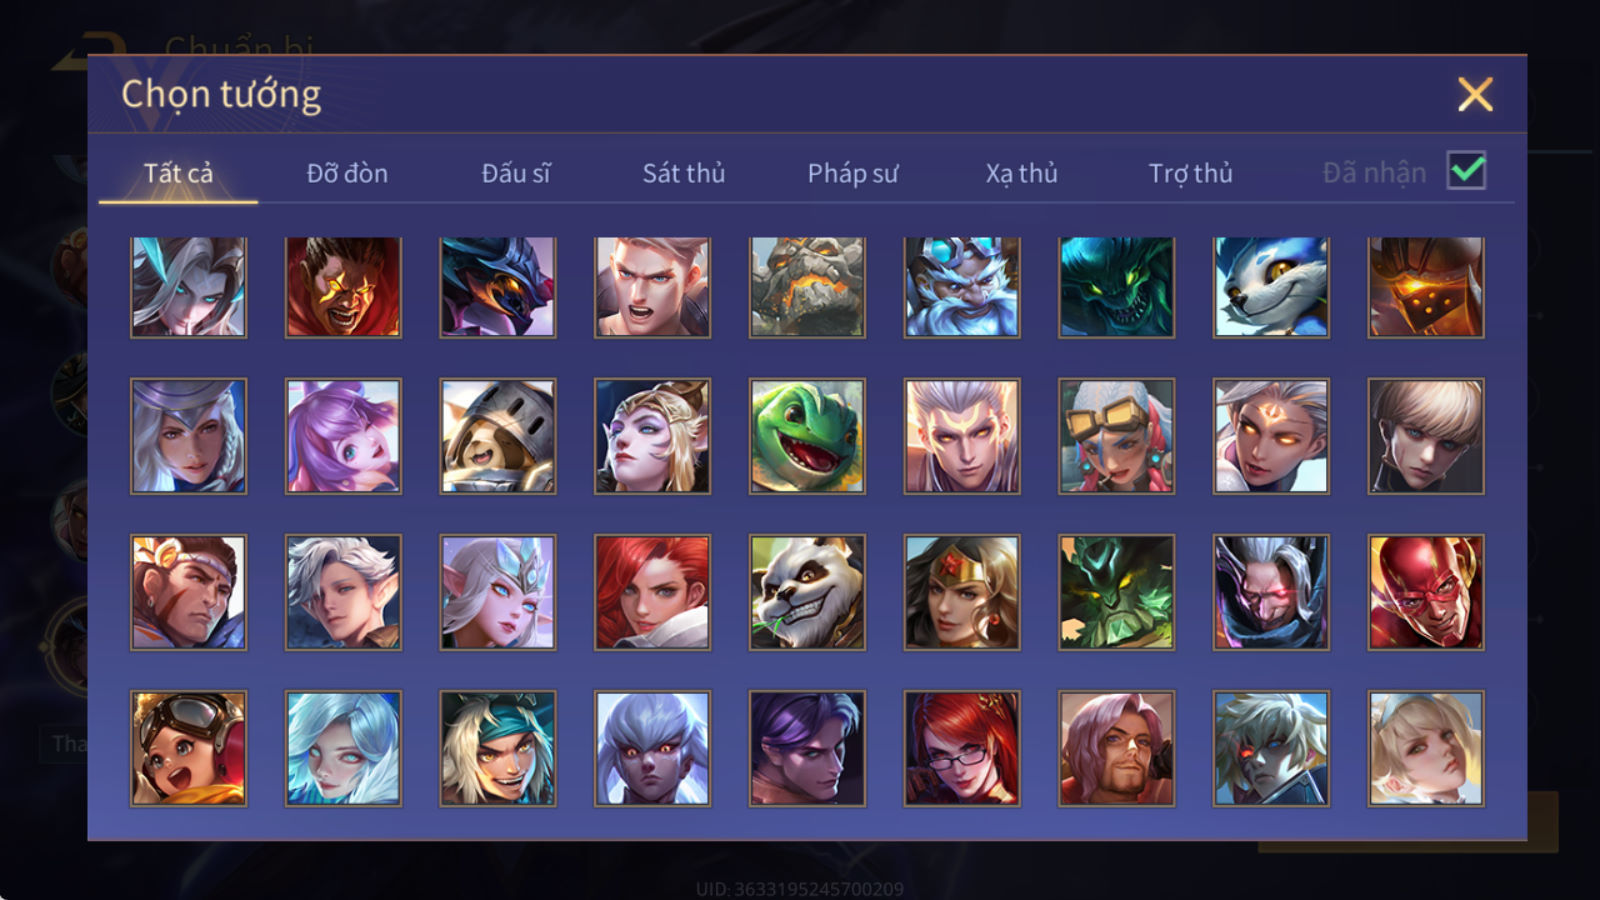This screenshot has width=1600, height=900.
Task: Switch to the Đỡ đòn tab
Action: 347,173
